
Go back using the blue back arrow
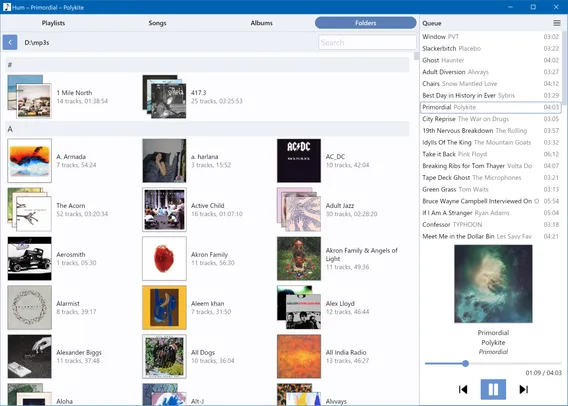(10, 42)
